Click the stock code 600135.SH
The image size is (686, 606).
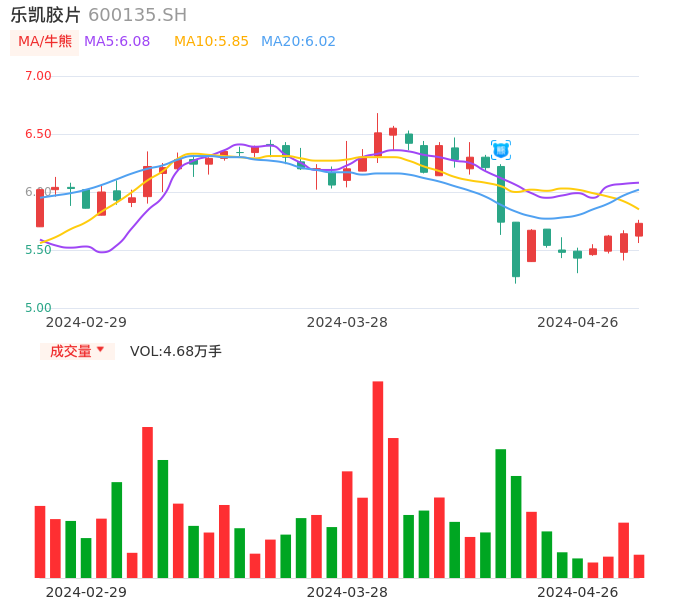[x=137, y=15]
